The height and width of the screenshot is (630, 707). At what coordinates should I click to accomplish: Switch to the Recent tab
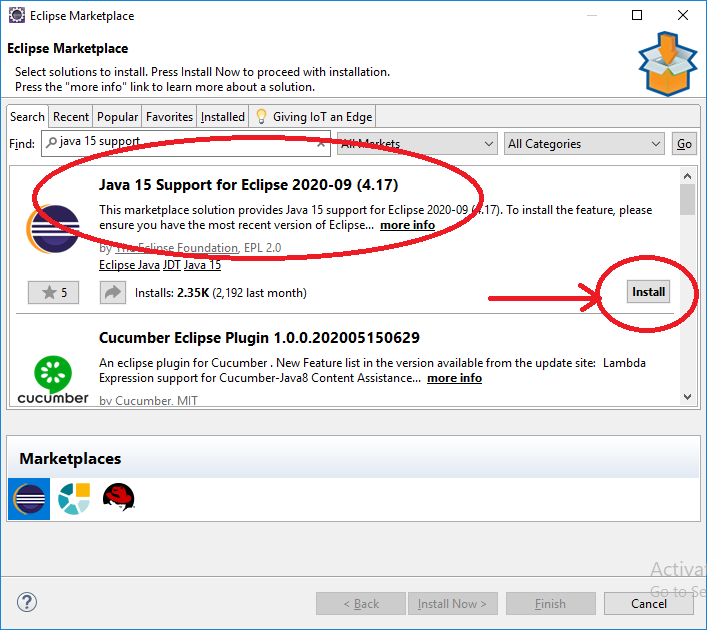71,117
